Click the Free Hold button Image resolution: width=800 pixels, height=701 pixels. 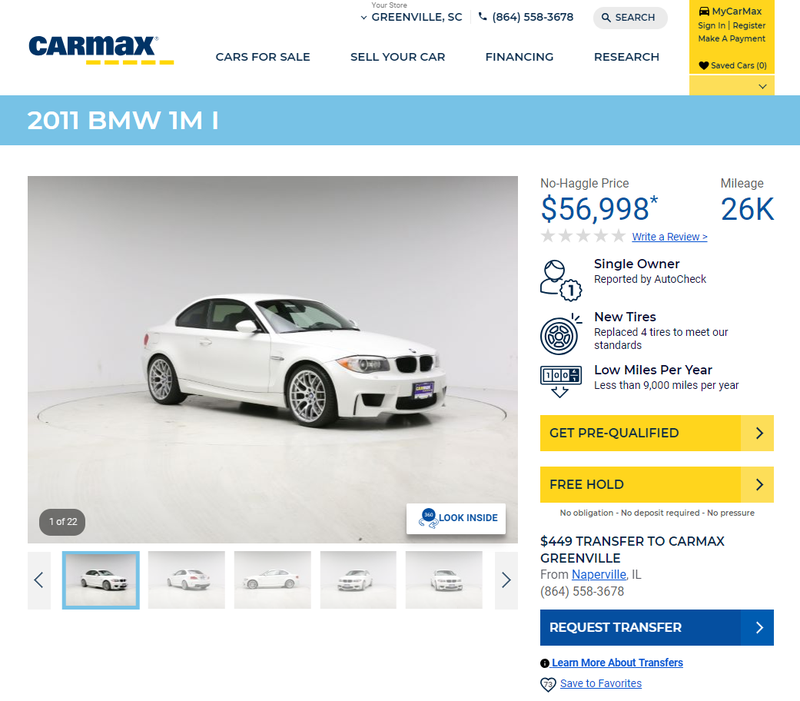click(x=657, y=484)
